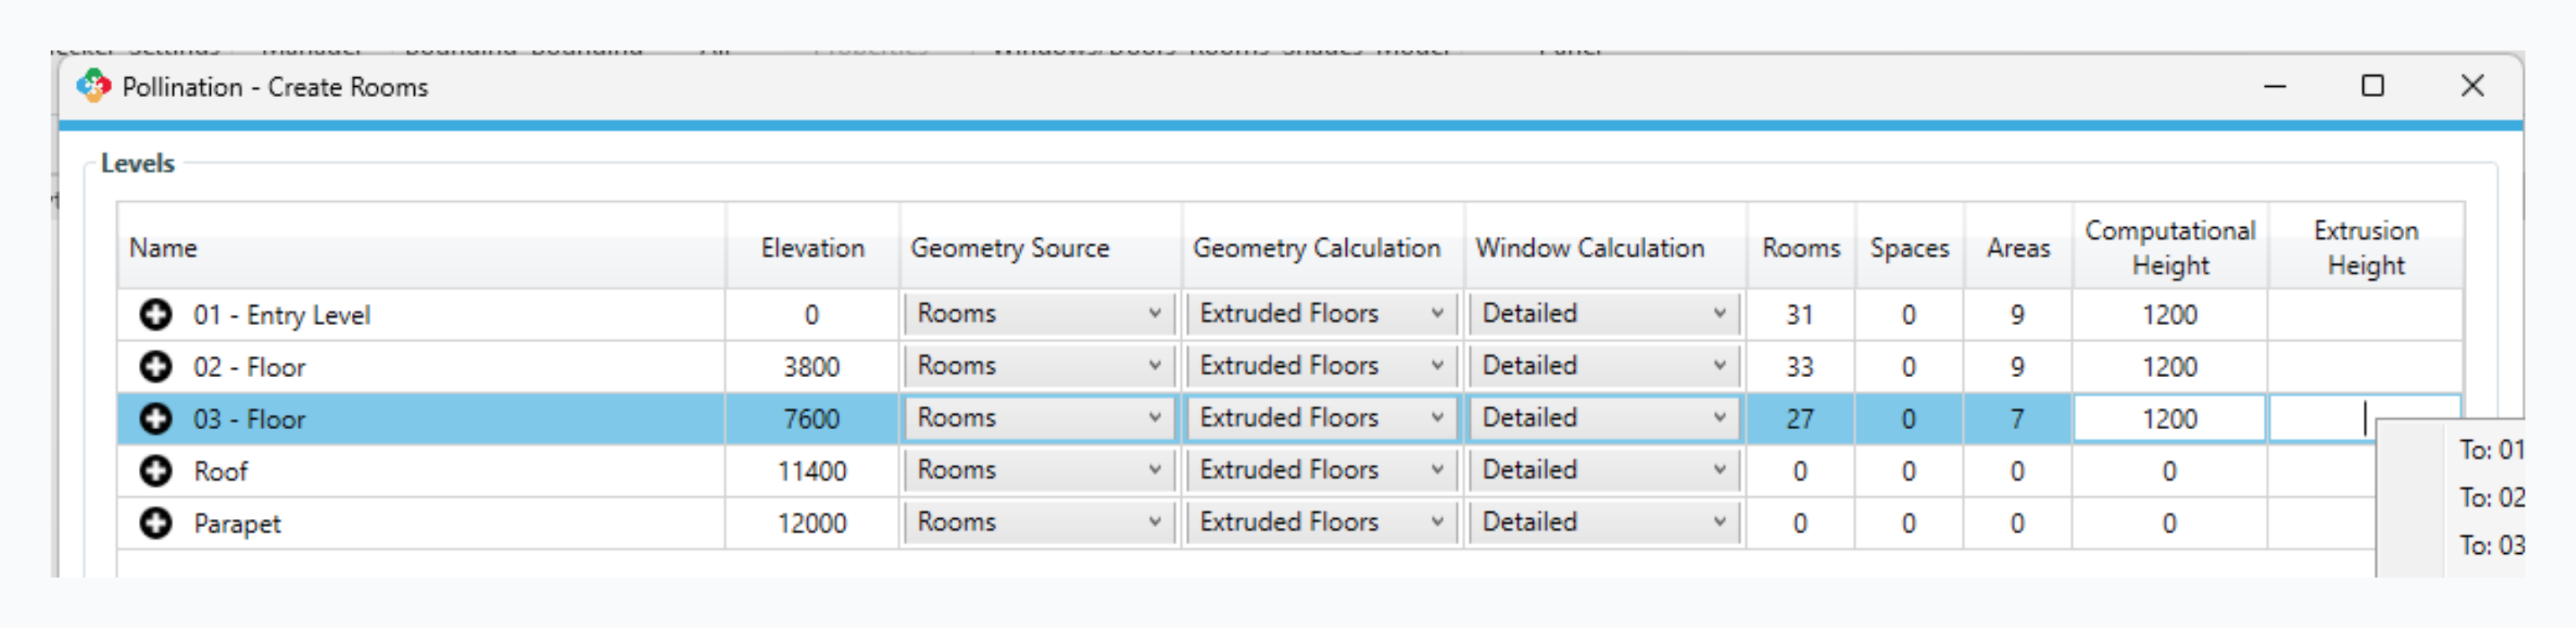Click the plus icon beside Roof
This screenshot has height=628, width=2576.
(x=155, y=471)
